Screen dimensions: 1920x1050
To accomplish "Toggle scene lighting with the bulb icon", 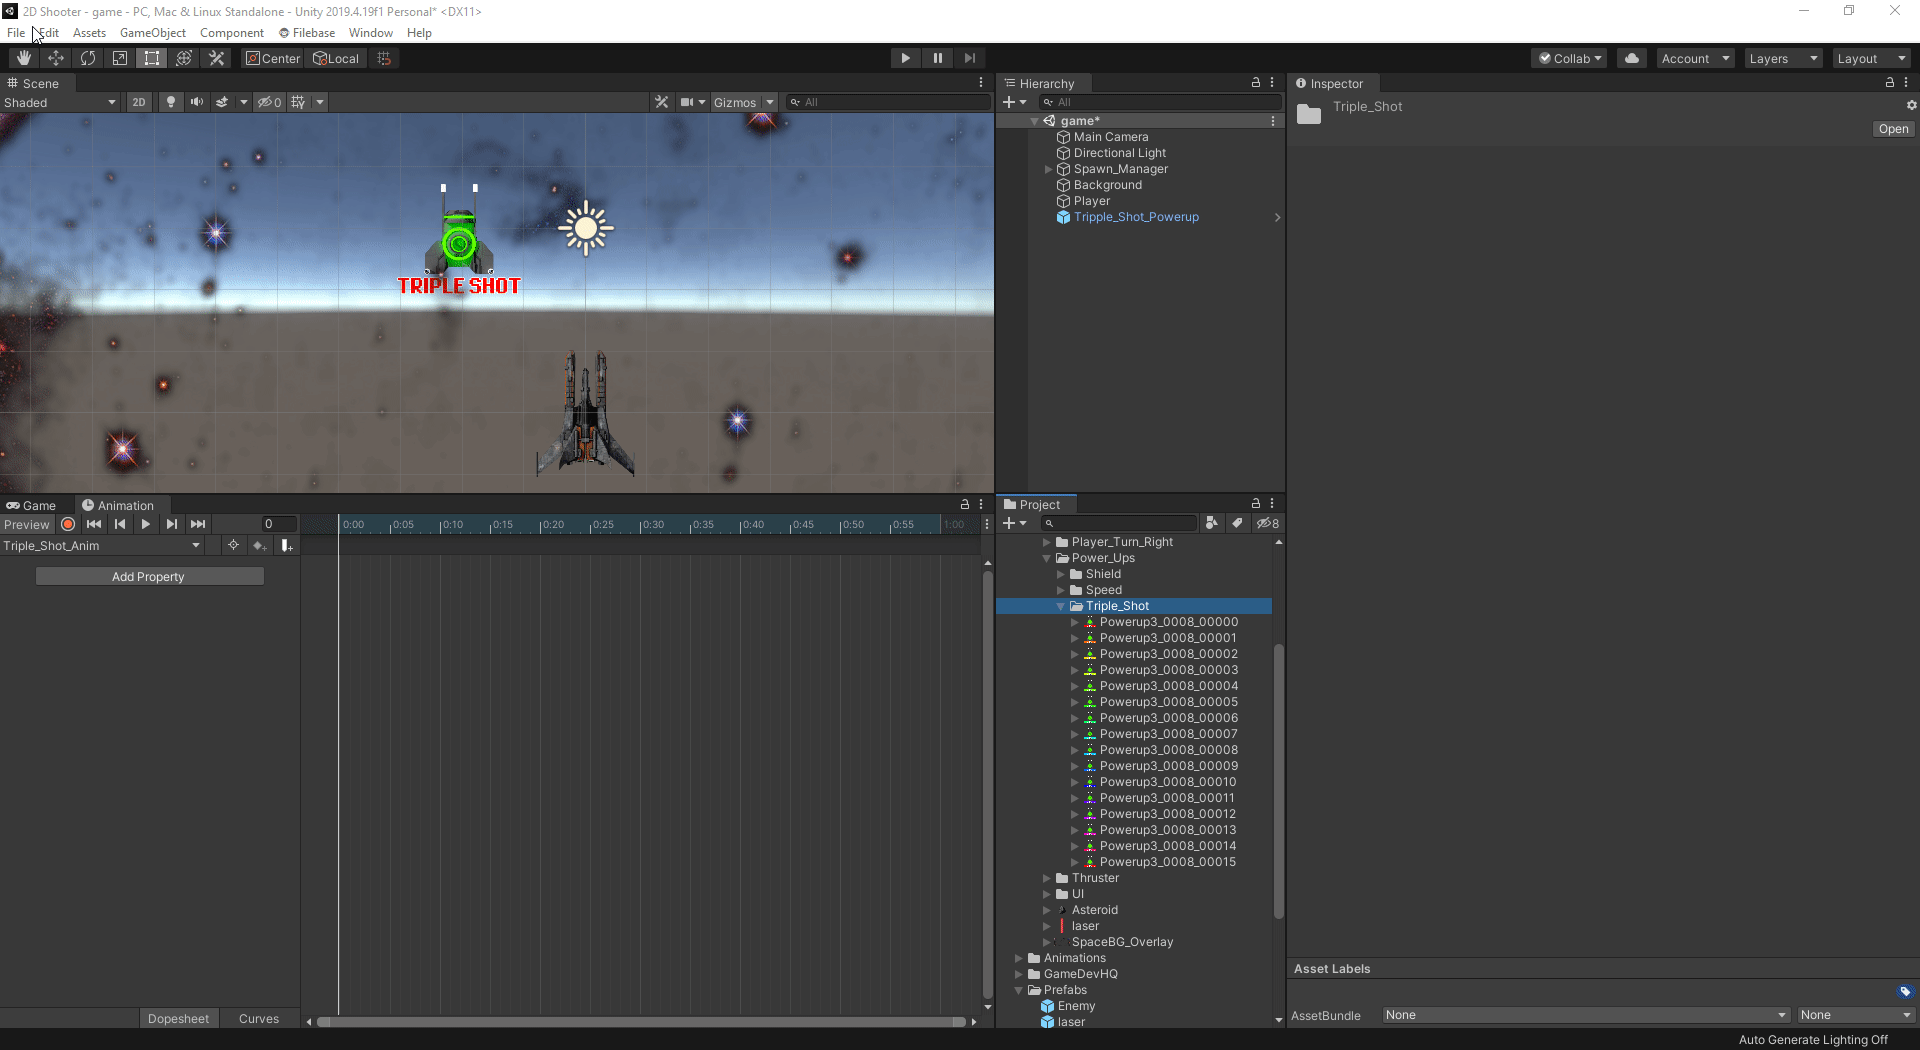I will pyautogui.click(x=171, y=102).
